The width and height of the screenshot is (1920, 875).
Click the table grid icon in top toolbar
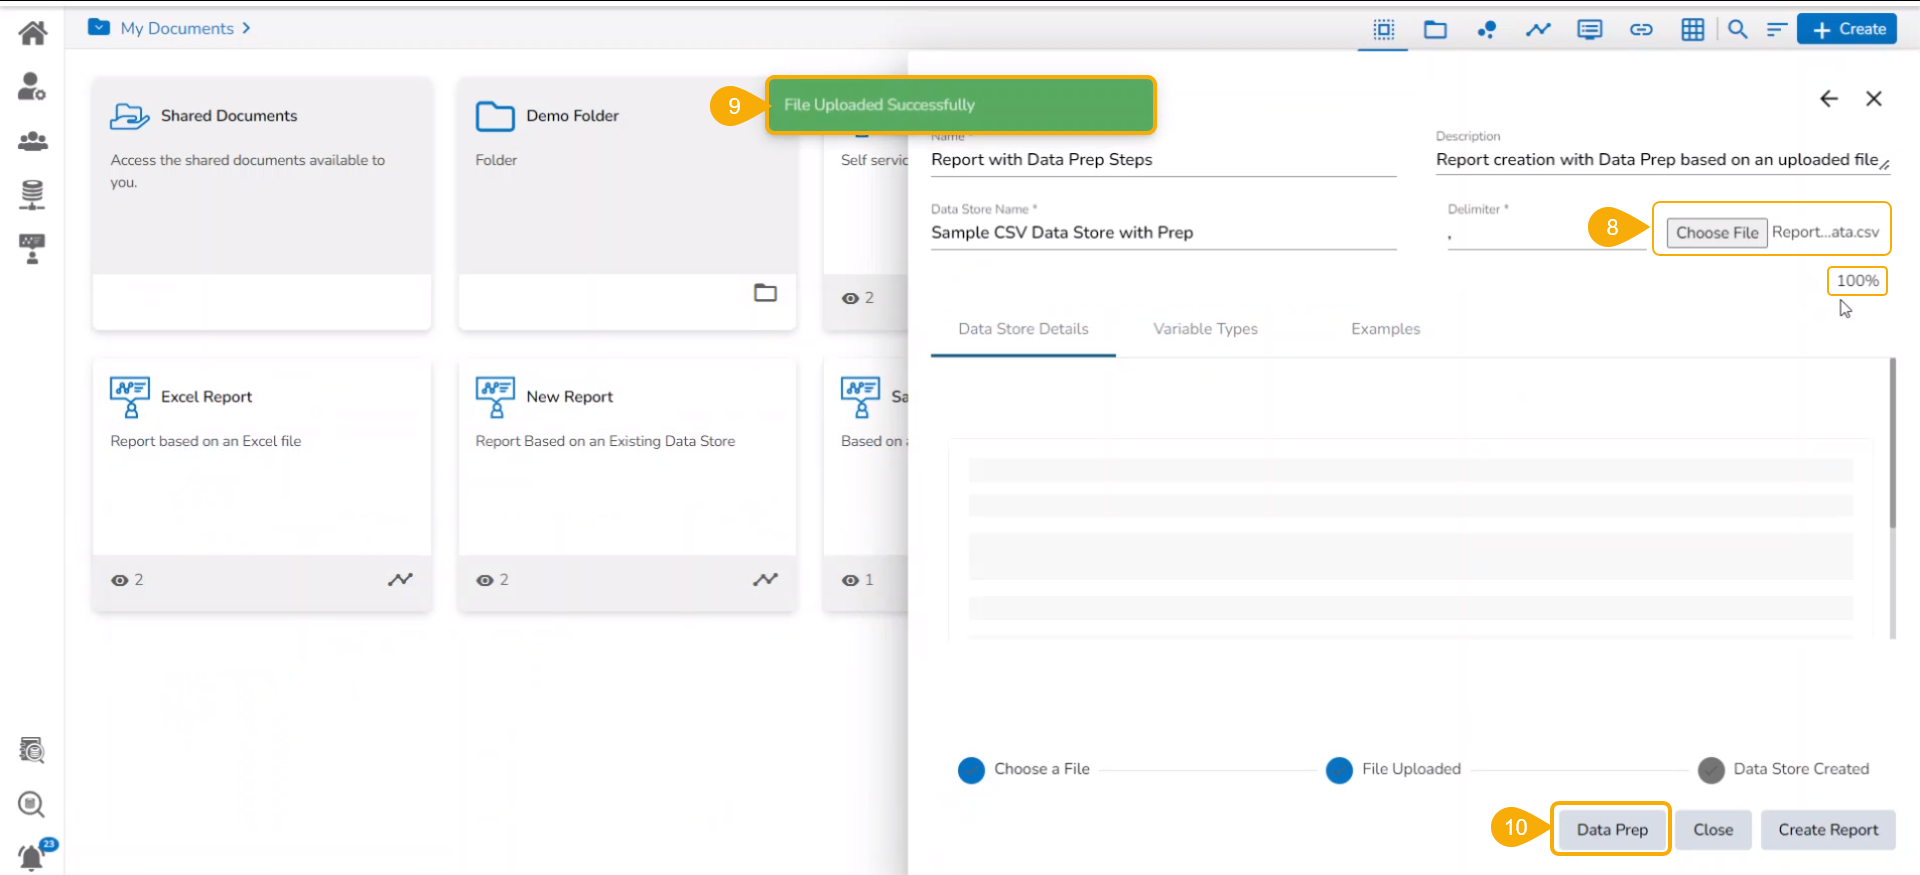(1692, 30)
